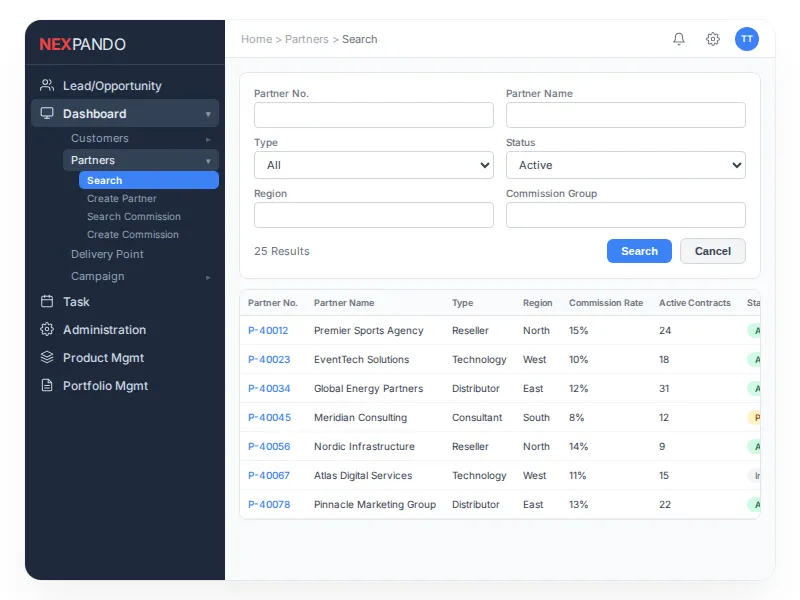Focus the Partner No. input field

coord(373,115)
